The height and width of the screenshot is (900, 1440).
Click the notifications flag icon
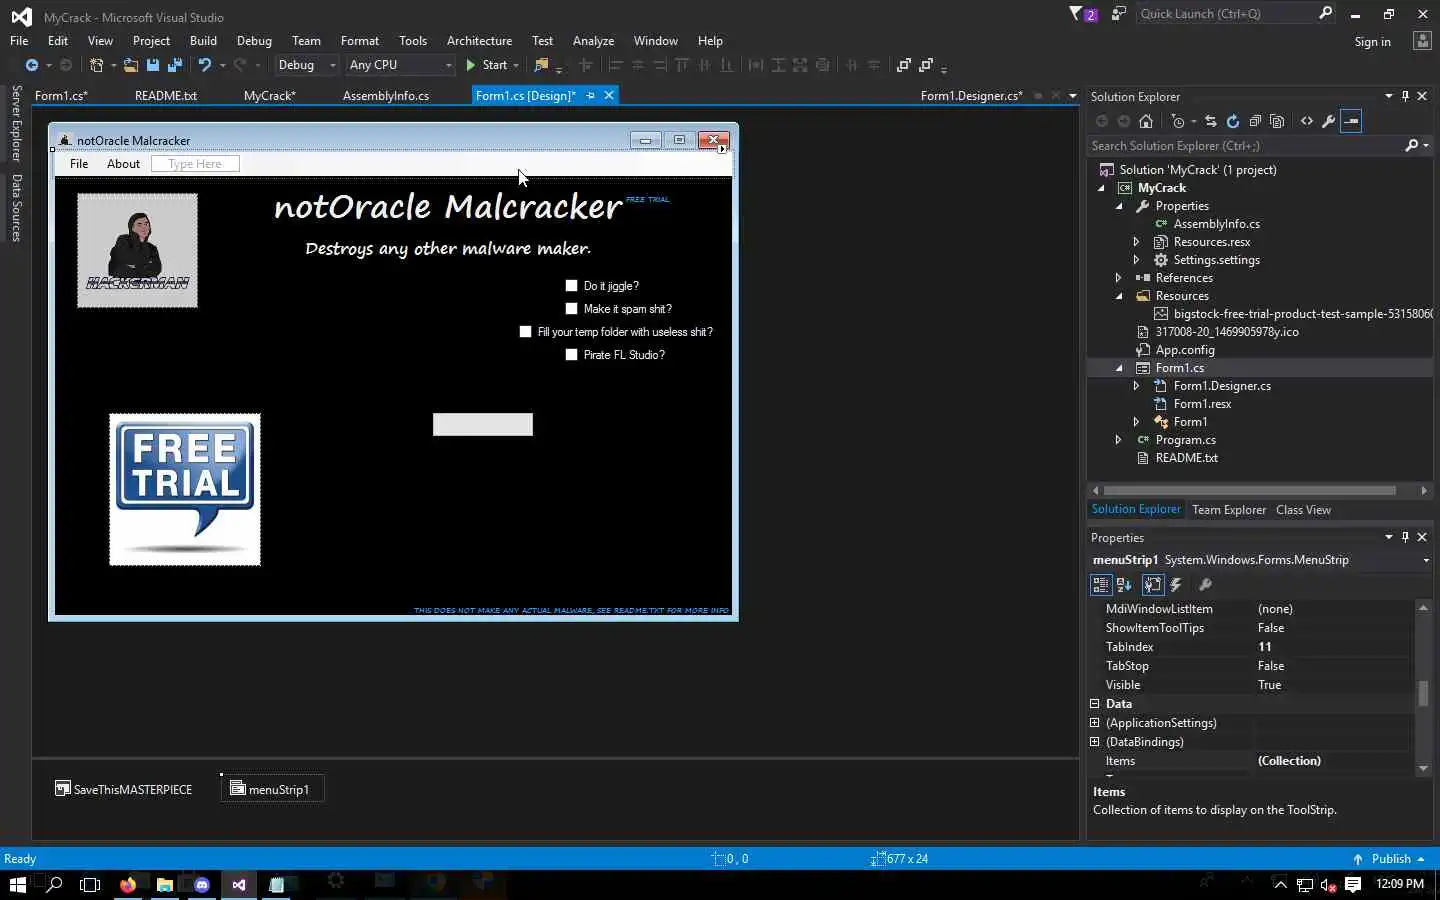coord(1082,14)
